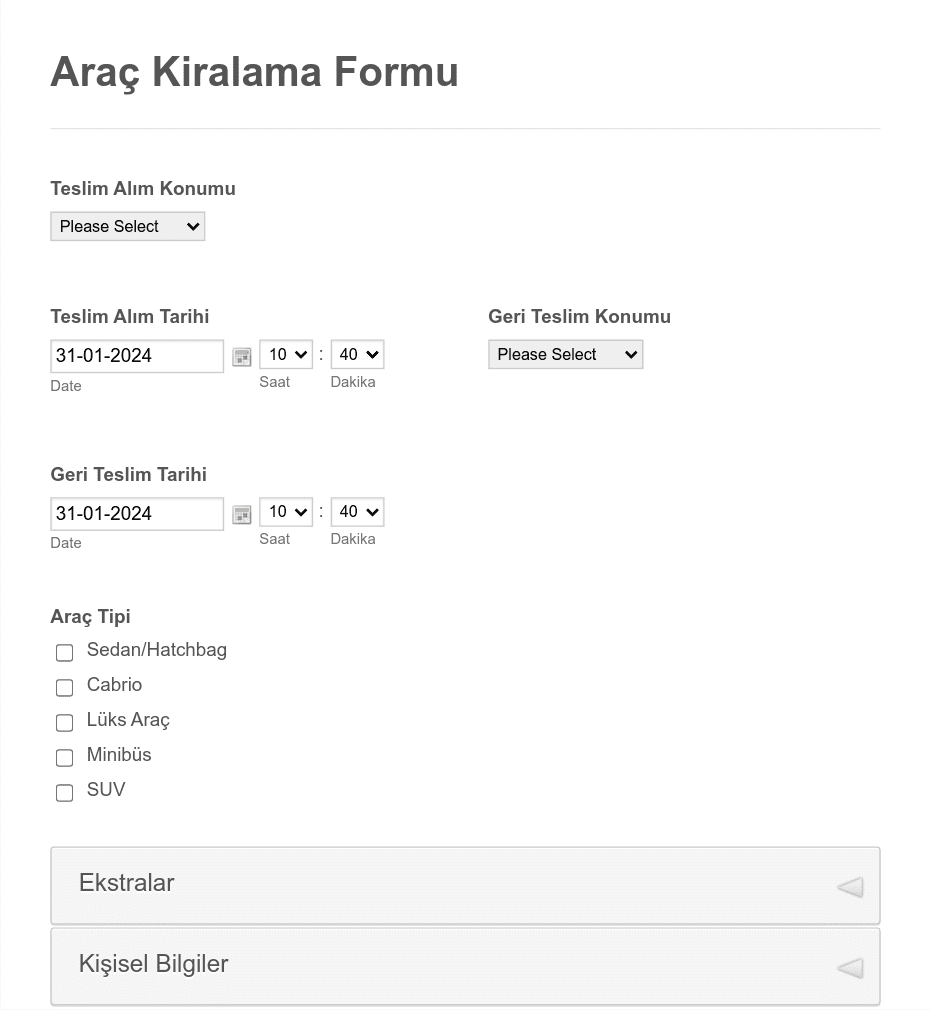Tick the Lüks Araç checkbox
Viewport: 930px width, 1010px height.
click(64, 723)
